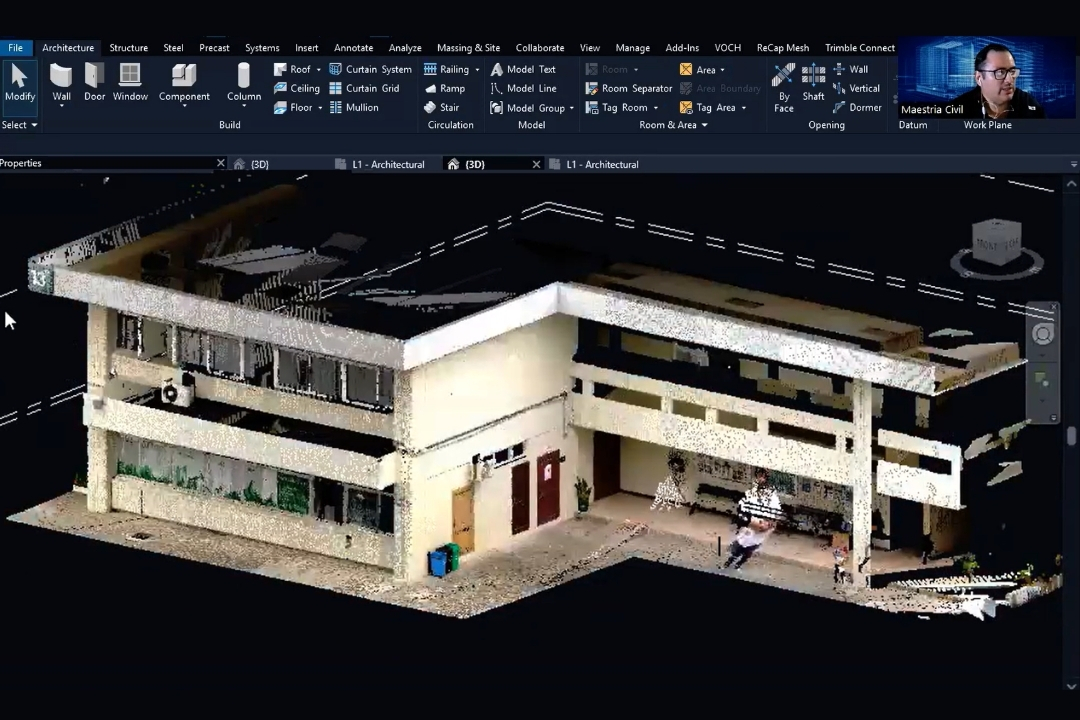This screenshot has width=1080, height=720.
Task: Close the Properties panel
Action: [221, 163]
